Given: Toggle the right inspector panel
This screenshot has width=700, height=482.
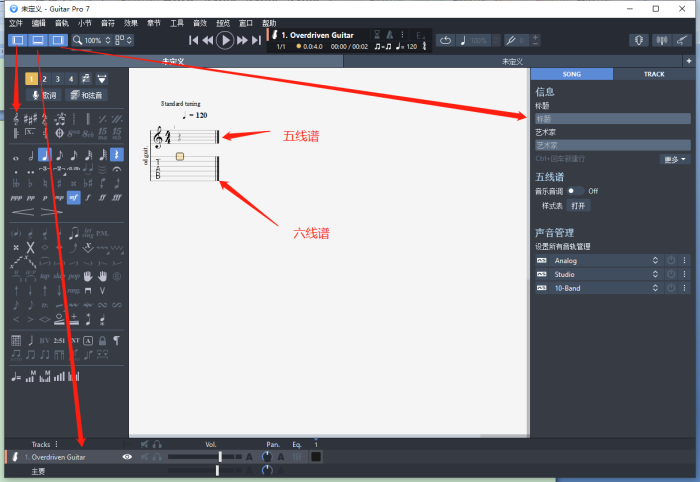Looking at the screenshot, I should coord(58,40).
